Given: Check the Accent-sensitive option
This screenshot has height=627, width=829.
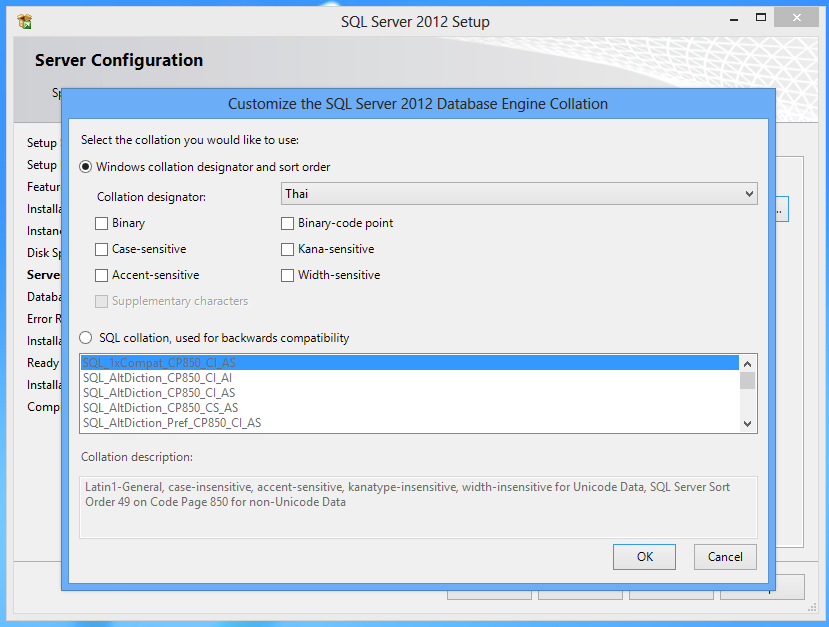Looking at the screenshot, I should coord(101,275).
